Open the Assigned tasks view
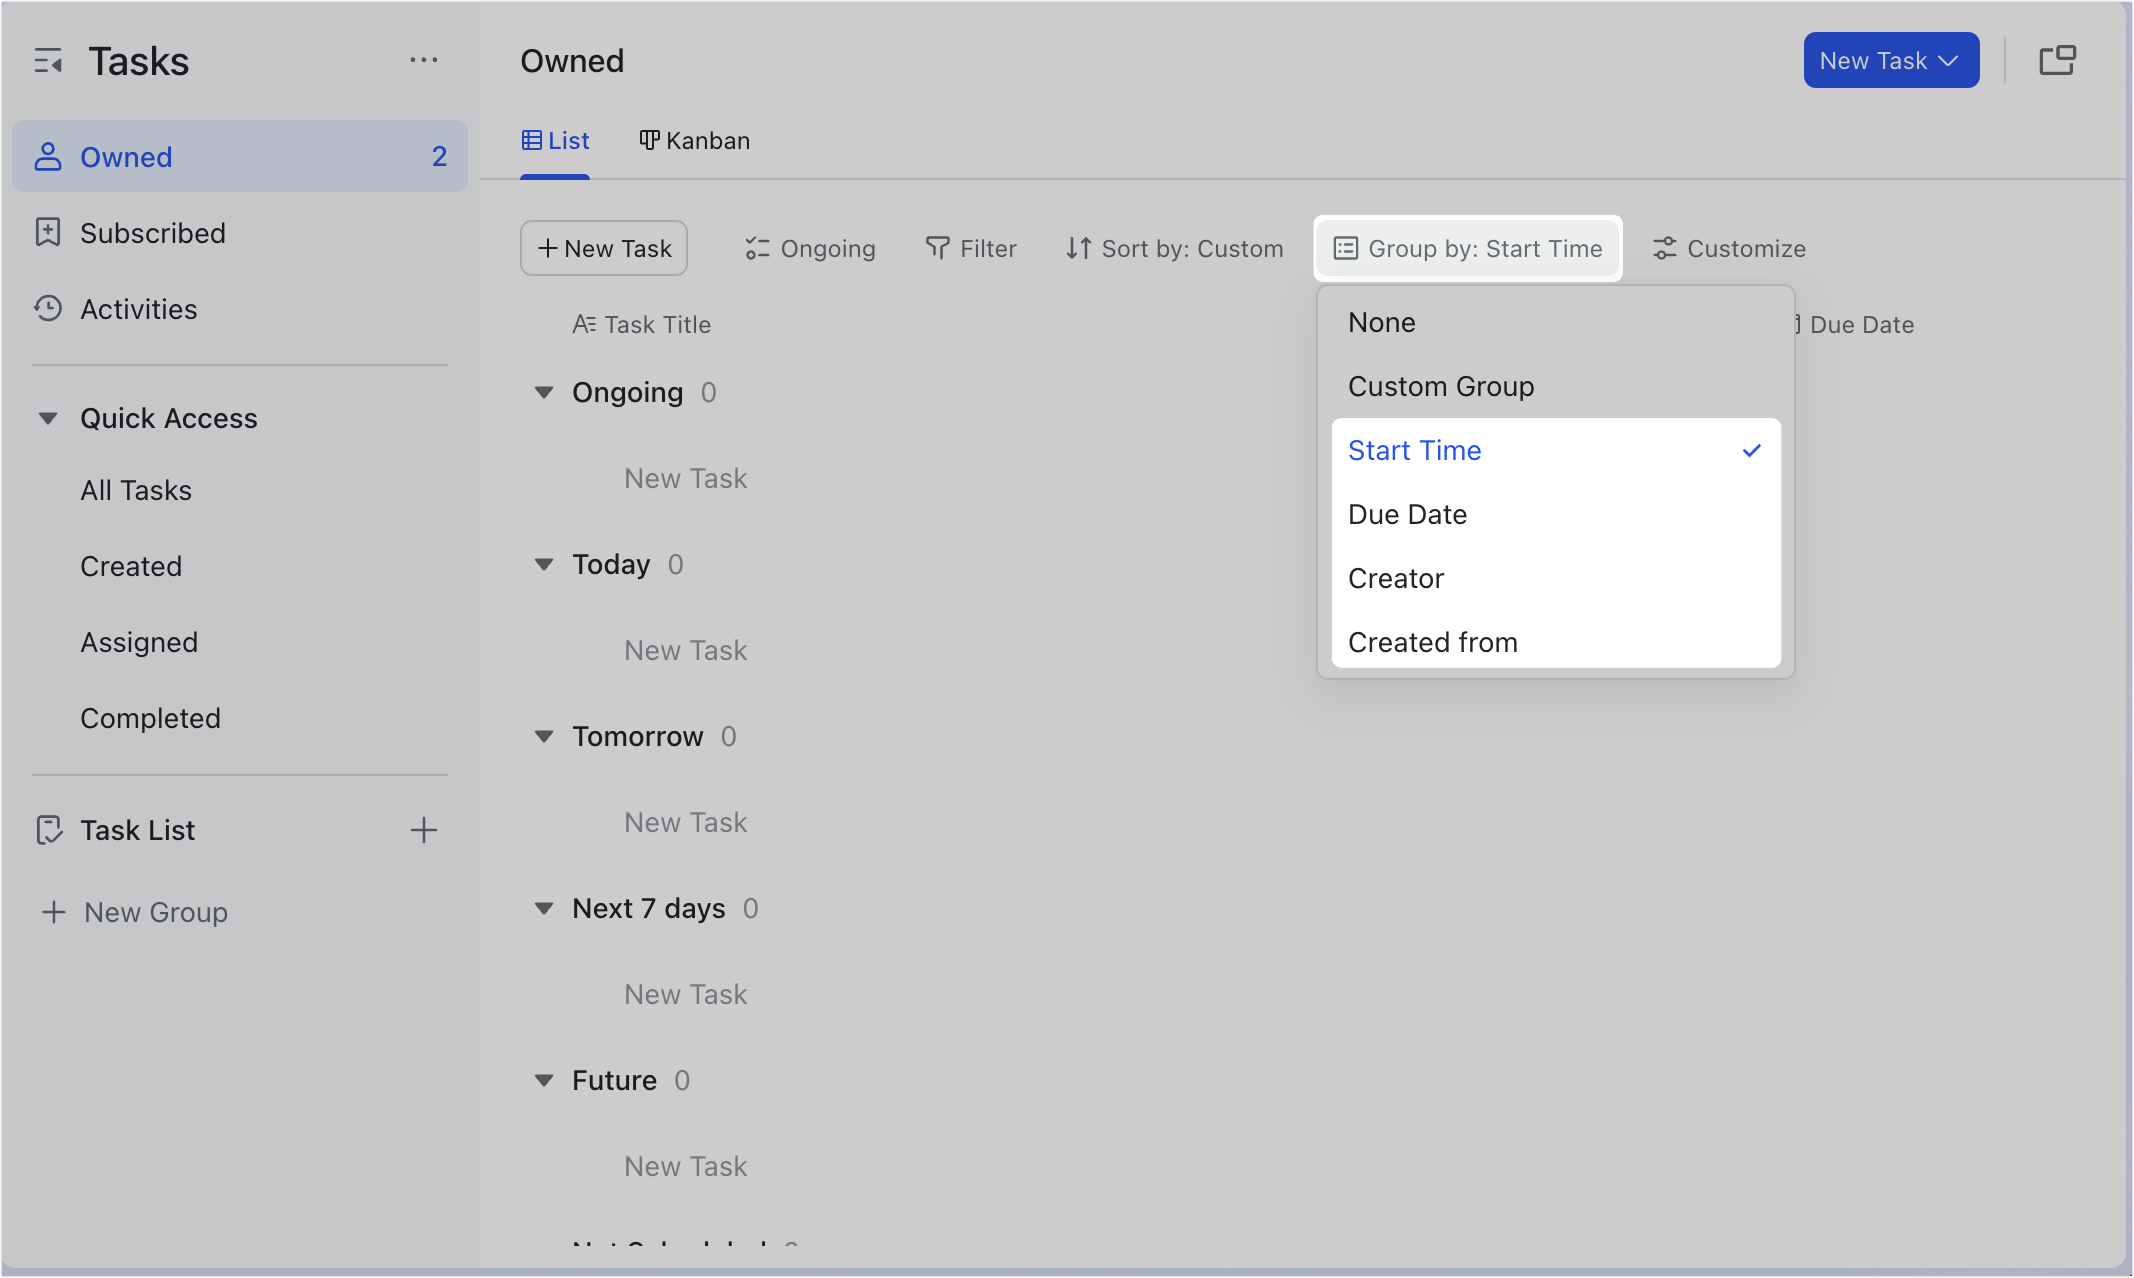This screenshot has height=1278, width=2134. (x=139, y=642)
